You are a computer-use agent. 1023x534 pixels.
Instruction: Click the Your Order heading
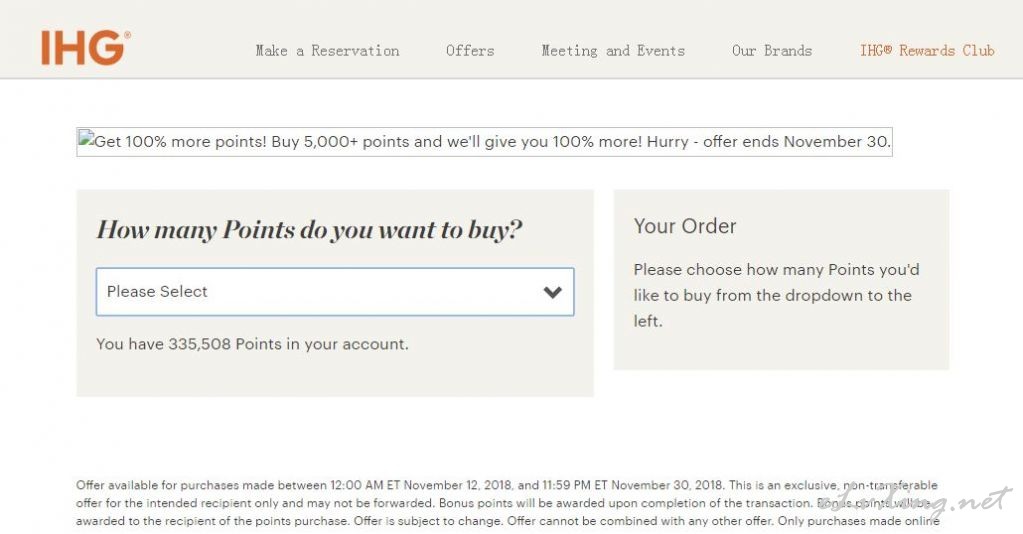pyautogui.click(x=685, y=226)
